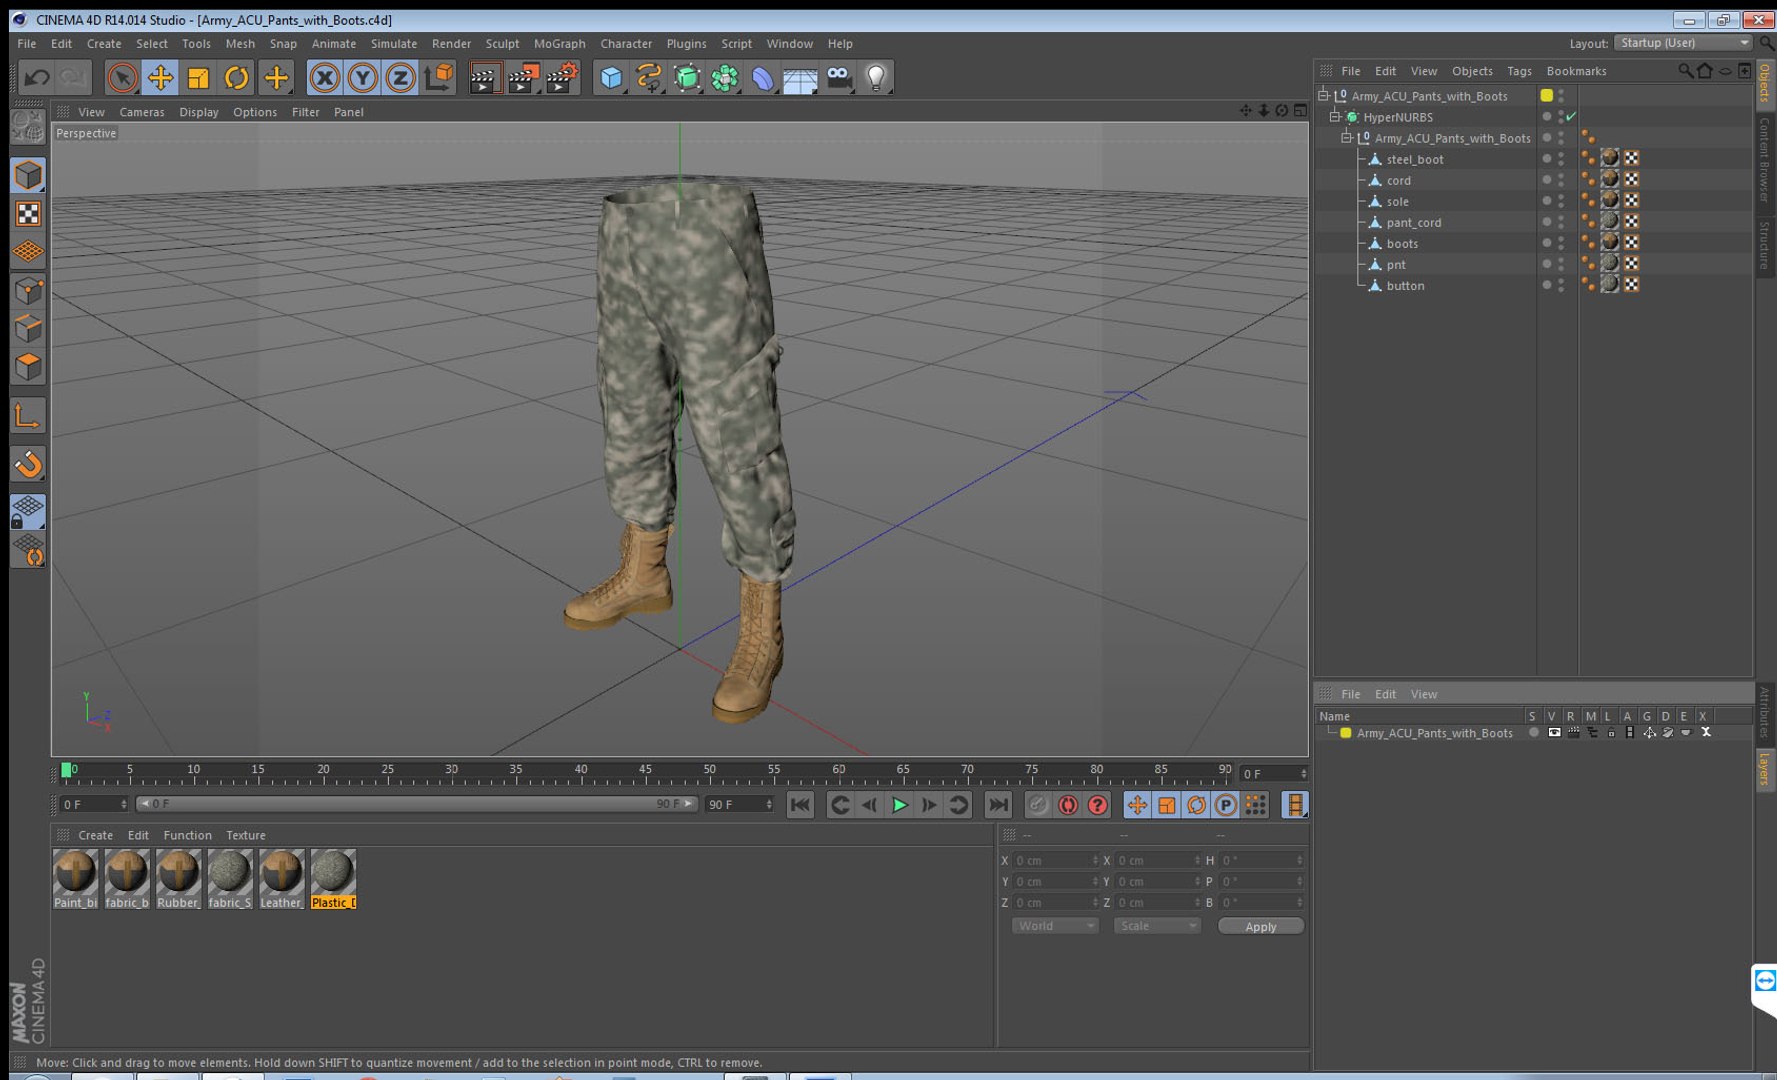Toggle X axis lock
The image size is (1777, 1080).
[324, 77]
